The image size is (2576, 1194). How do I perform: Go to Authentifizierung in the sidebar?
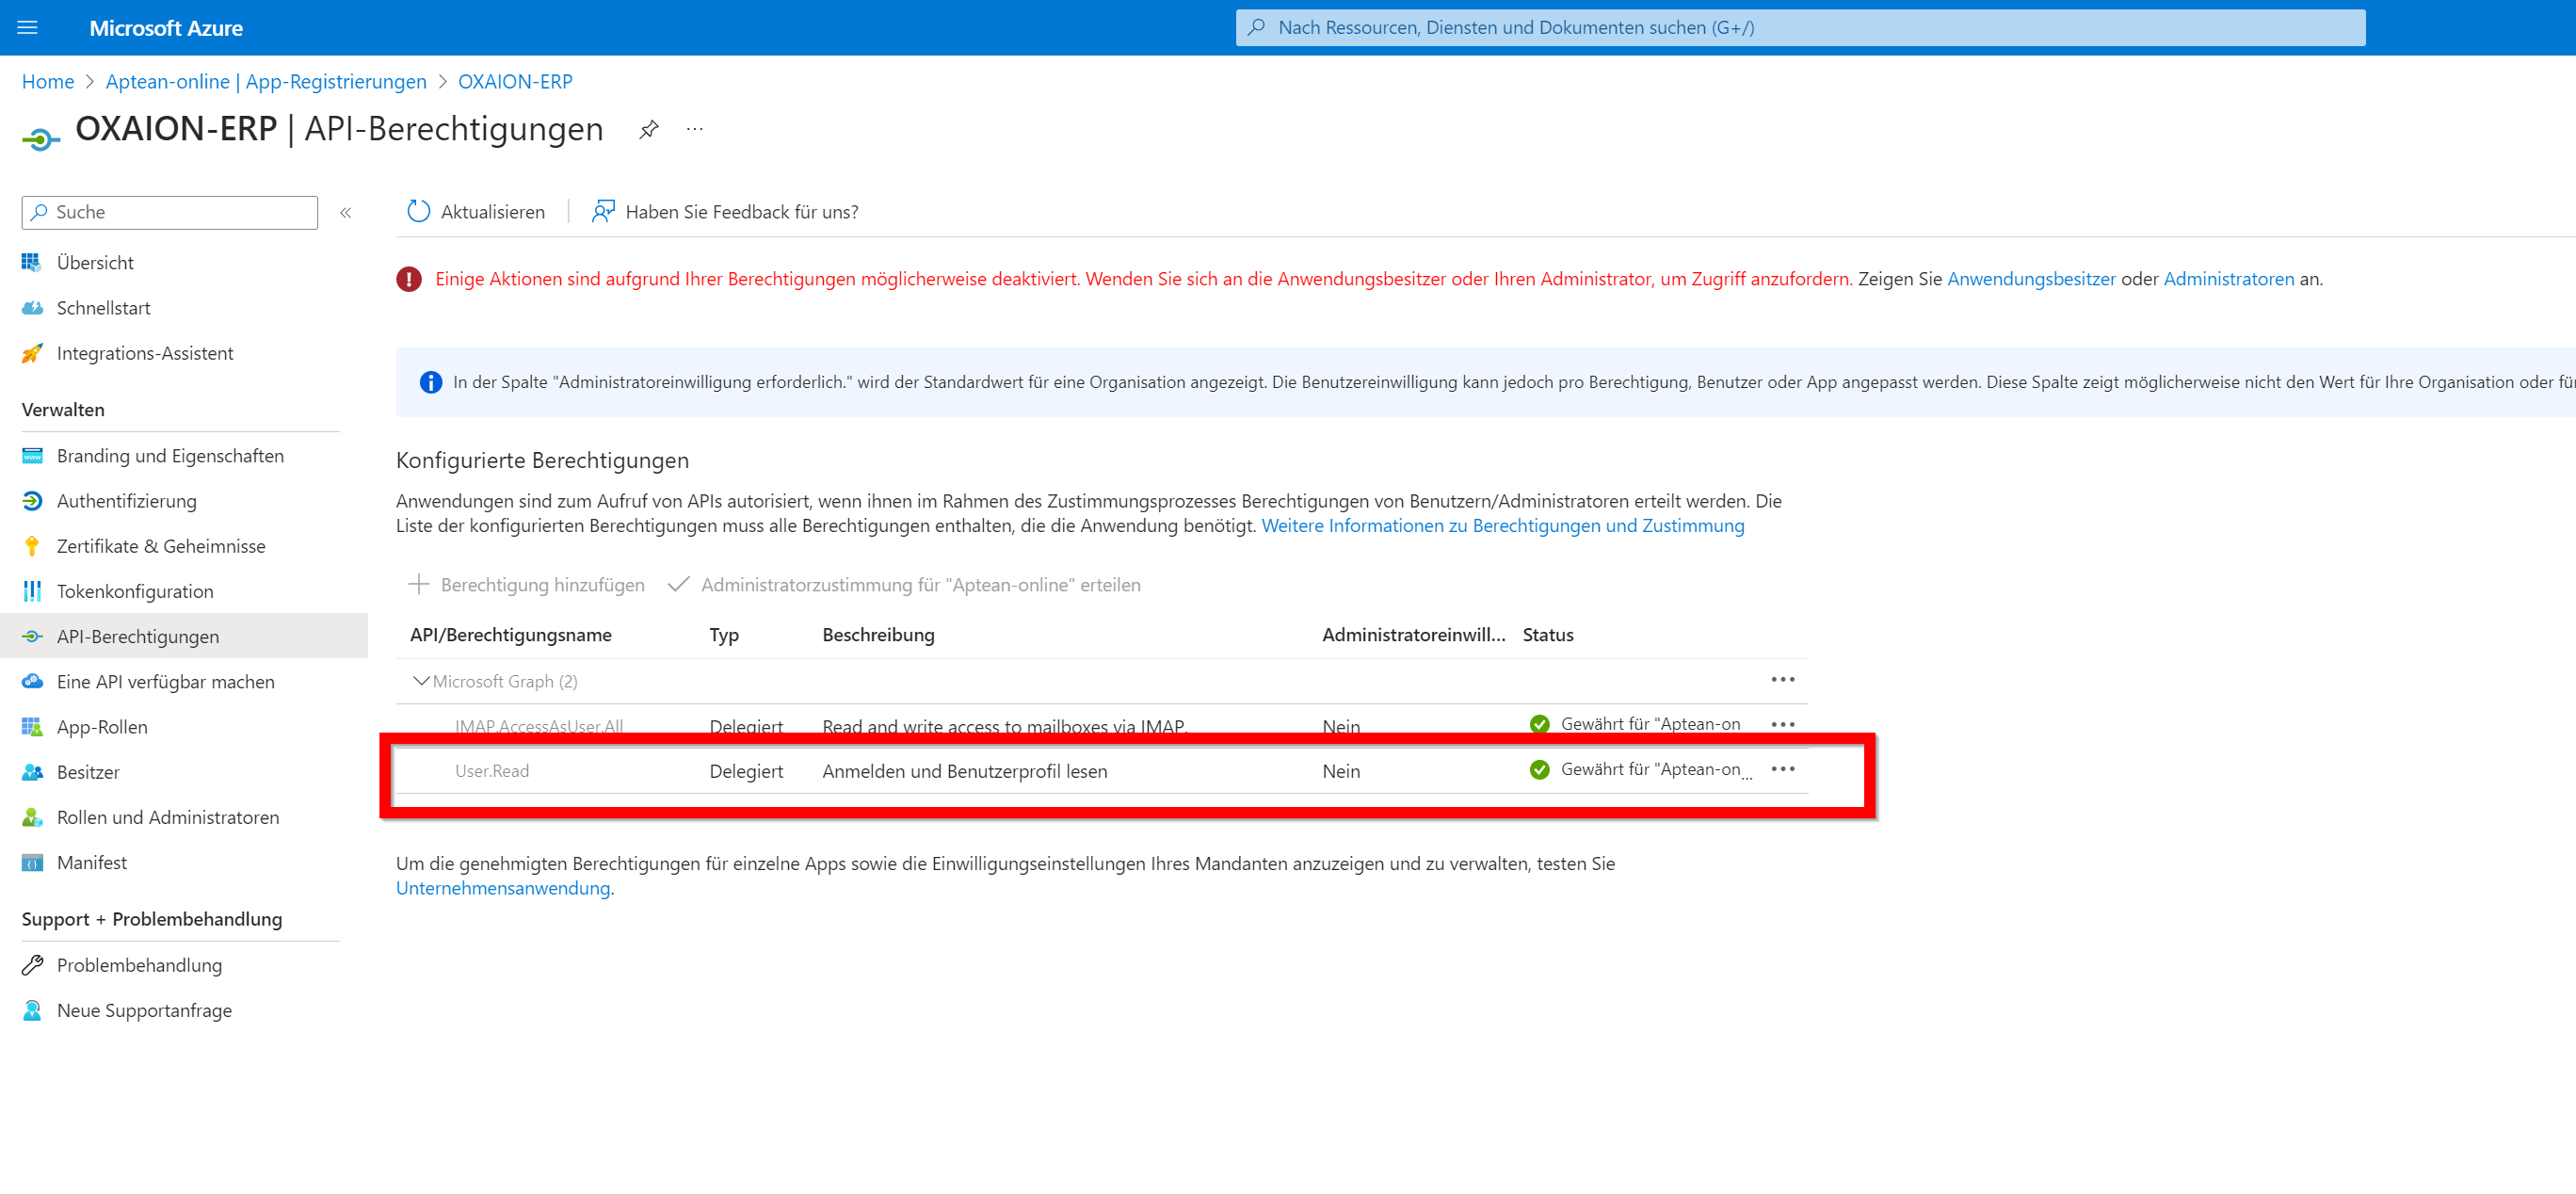pyautogui.click(x=126, y=500)
